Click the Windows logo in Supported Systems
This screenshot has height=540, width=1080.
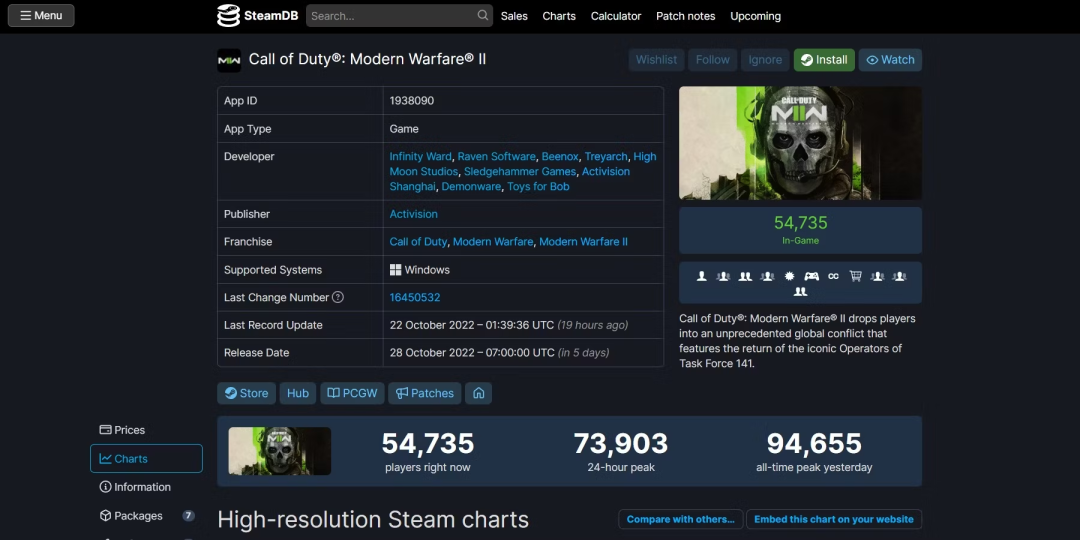[395, 270]
